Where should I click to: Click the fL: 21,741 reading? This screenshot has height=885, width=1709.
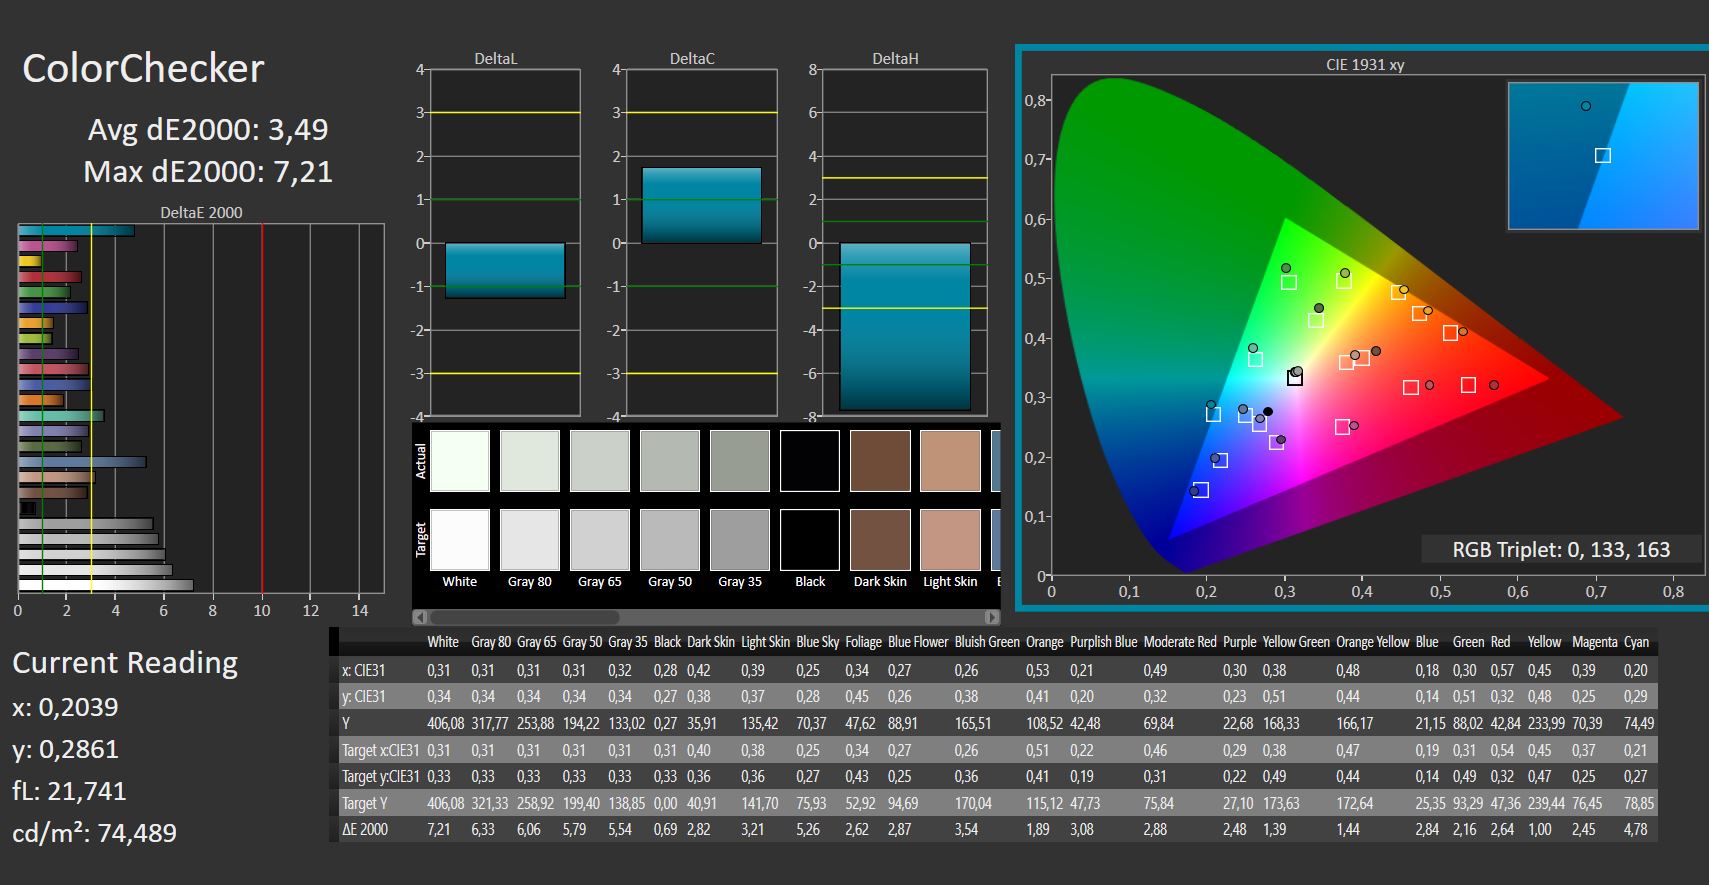[x=69, y=791]
